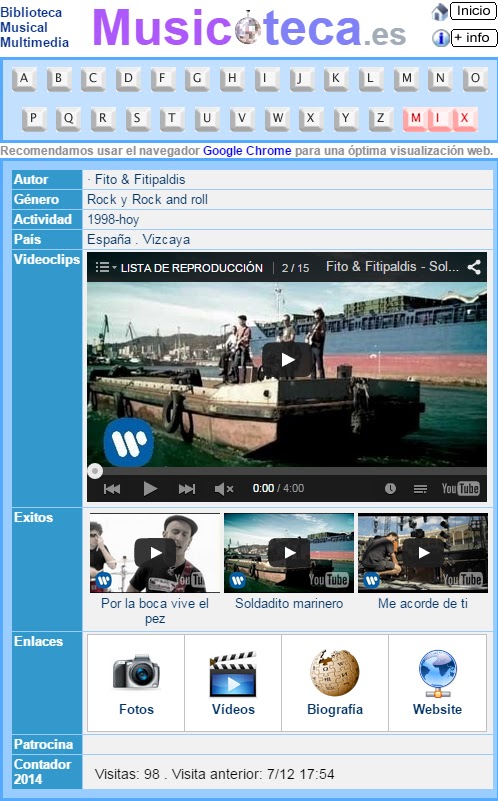Open the letter X key index

(x=311, y=119)
